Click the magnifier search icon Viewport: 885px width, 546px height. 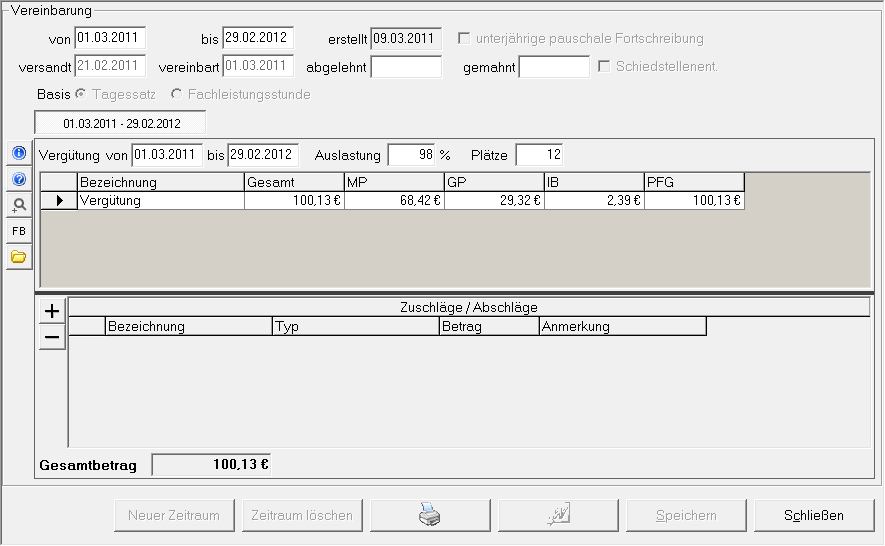(18, 205)
